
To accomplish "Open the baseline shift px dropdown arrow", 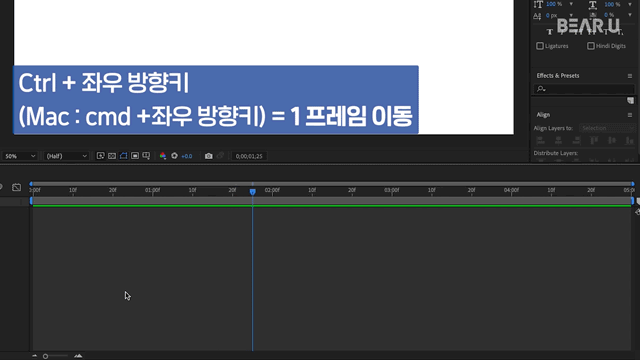I will coord(571,16).
